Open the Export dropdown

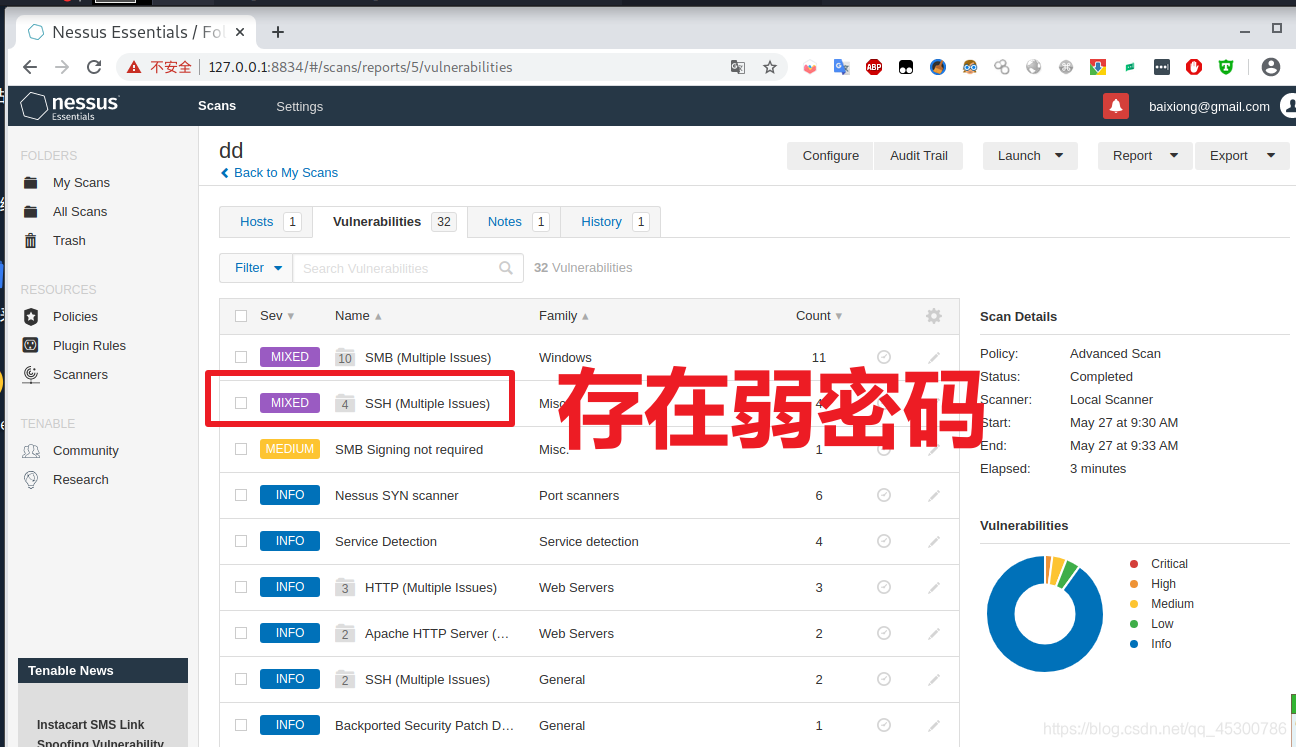1242,156
